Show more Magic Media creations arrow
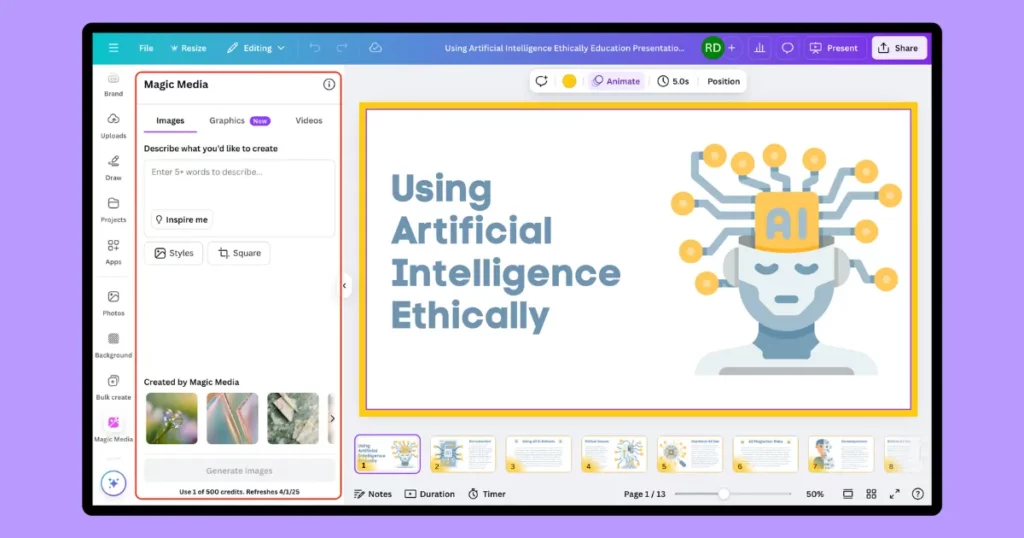The height and width of the screenshot is (538, 1024). click(x=332, y=418)
